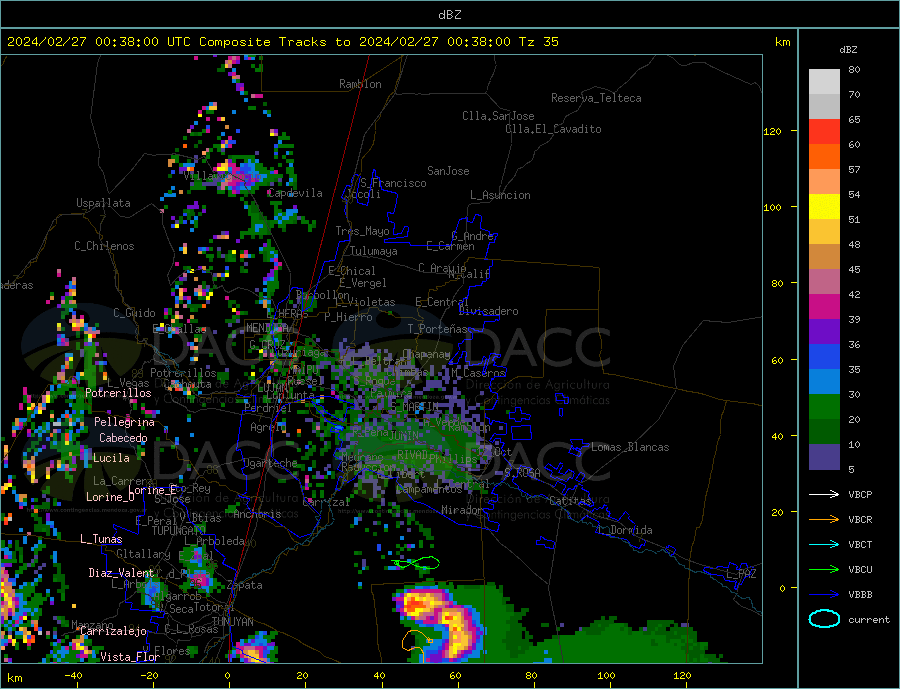
Task: Click the cyan 'current' ellipse legend icon
Action: point(824,619)
